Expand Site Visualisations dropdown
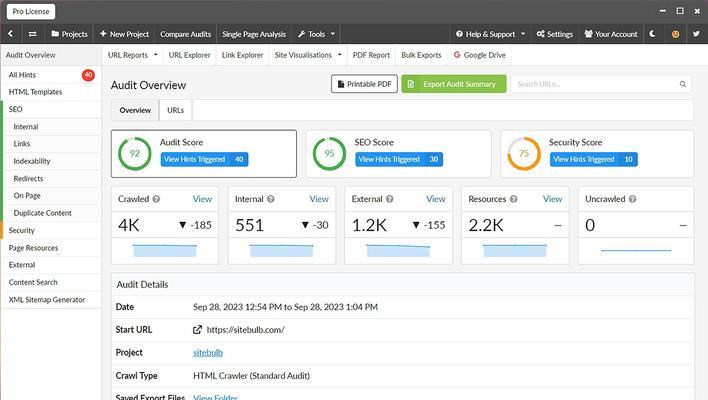The height and width of the screenshot is (400, 708). 308,55
